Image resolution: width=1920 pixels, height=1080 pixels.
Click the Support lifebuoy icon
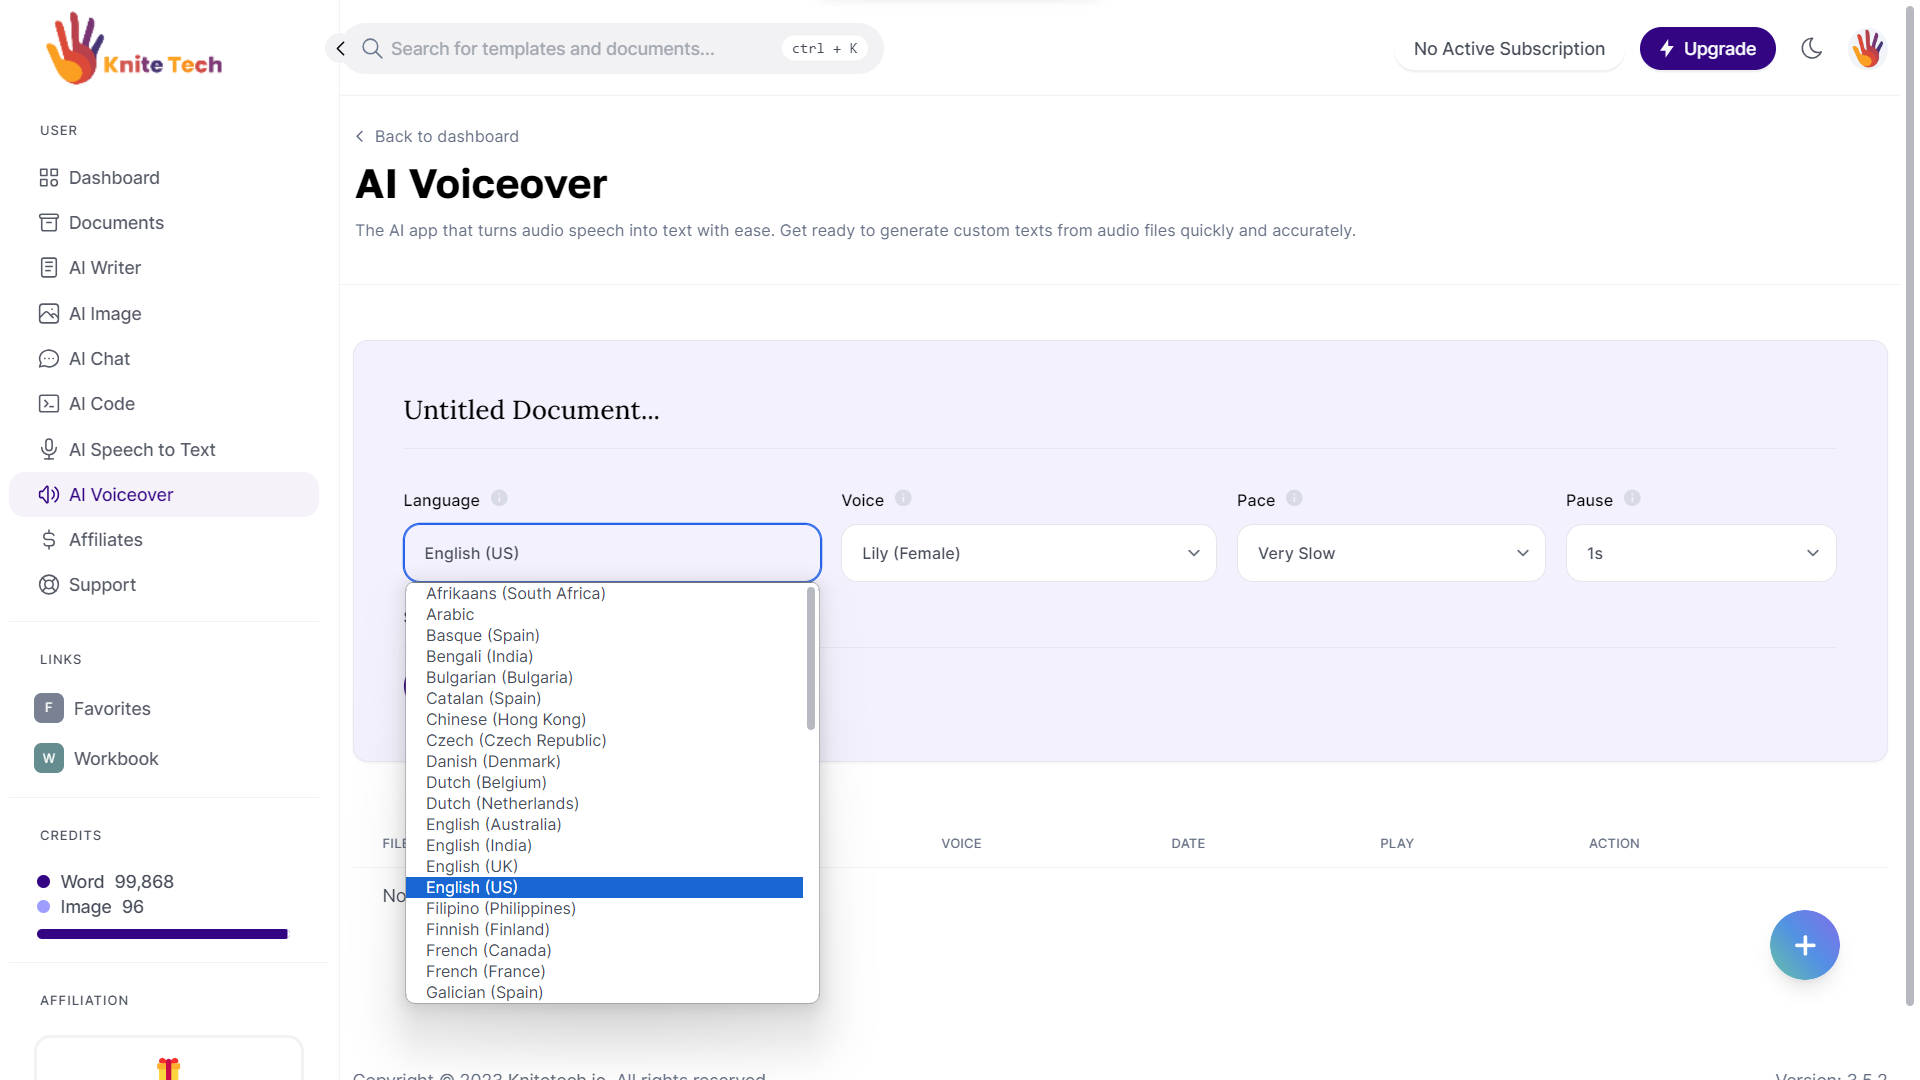click(48, 585)
